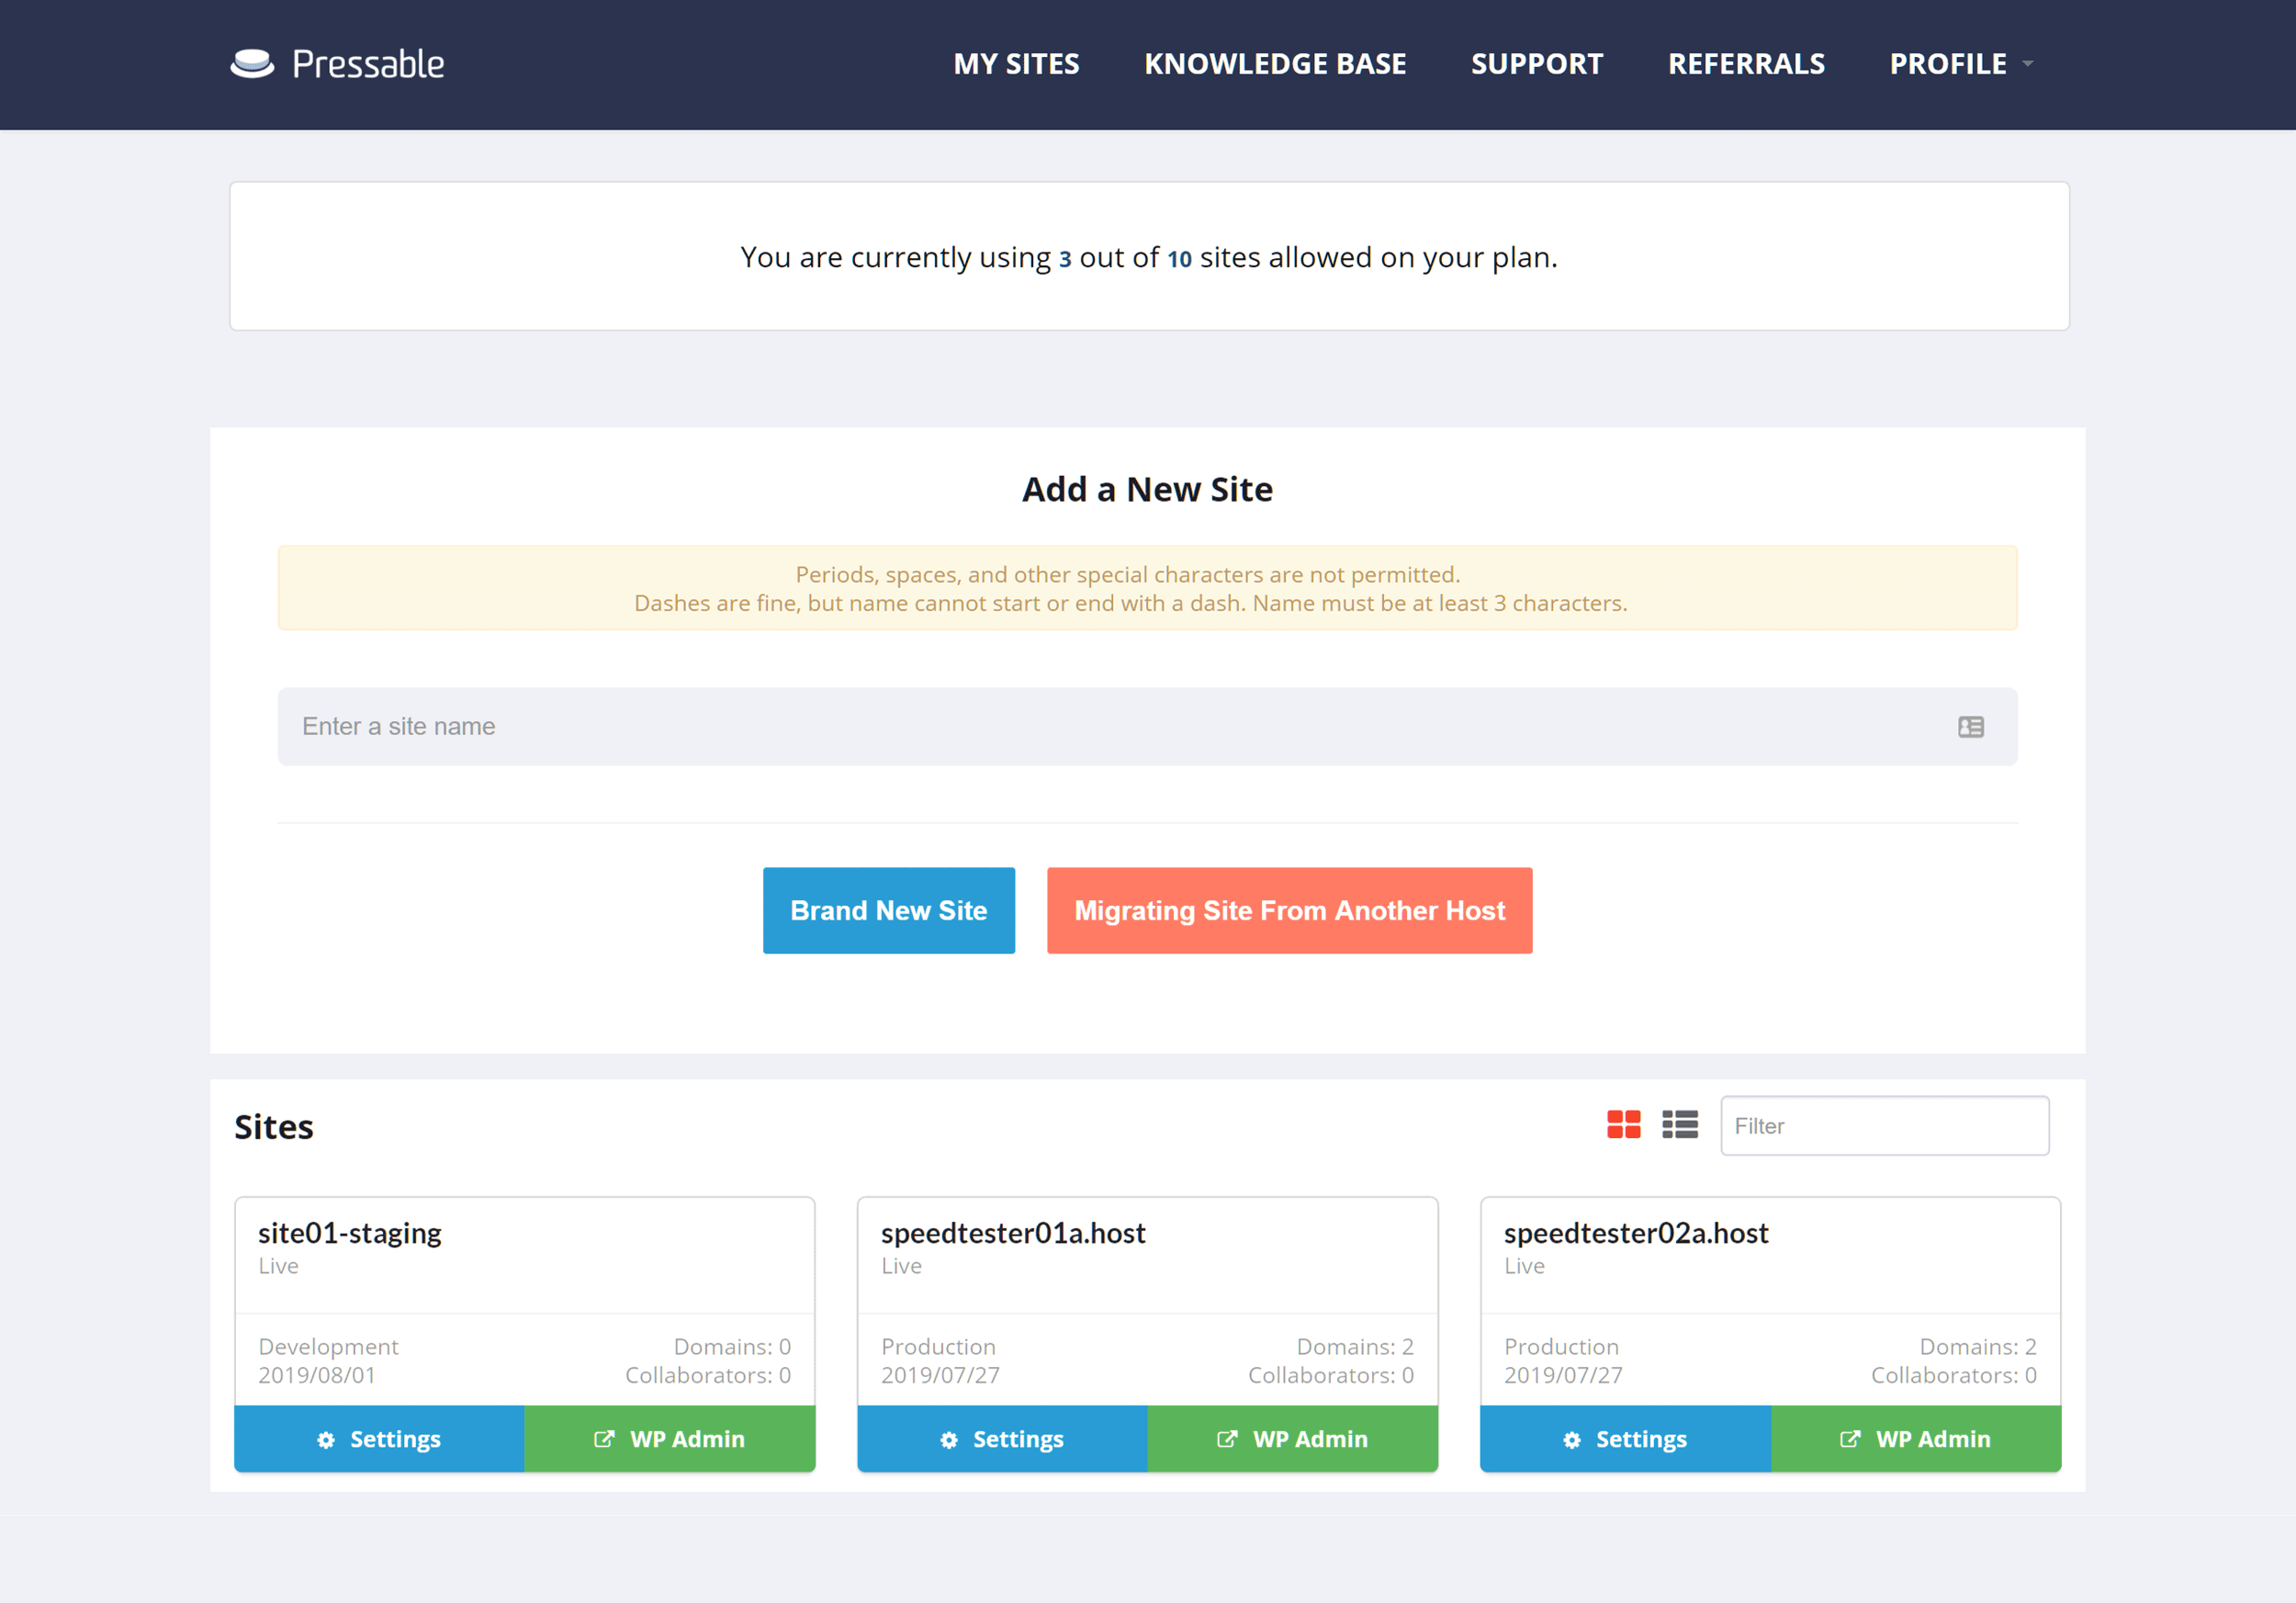Click the gear icon on speedtester02a.host card
This screenshot has height=1603, width=2296.
coord(1572,1440)
